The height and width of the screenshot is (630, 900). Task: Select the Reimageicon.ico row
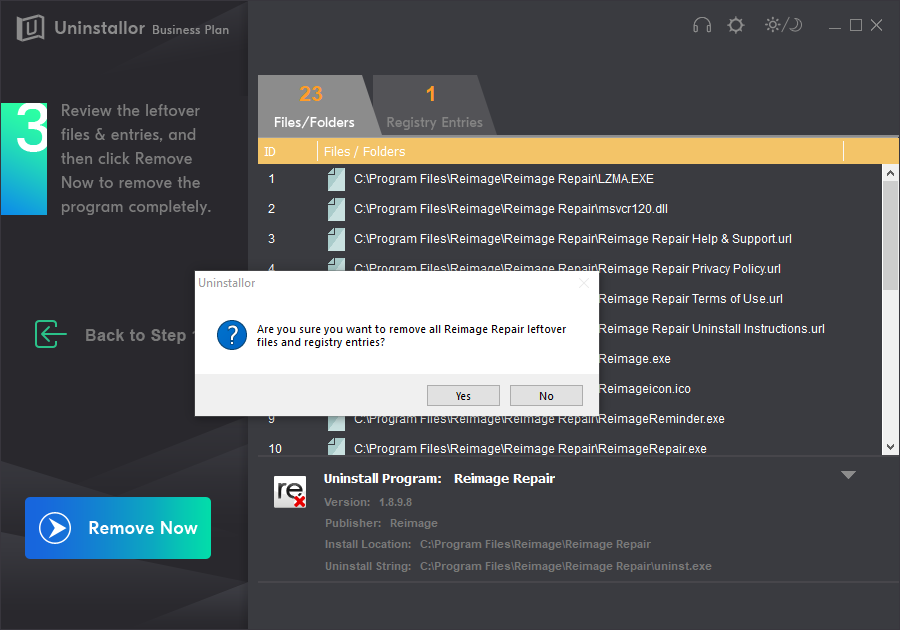(x=739, y=388)
